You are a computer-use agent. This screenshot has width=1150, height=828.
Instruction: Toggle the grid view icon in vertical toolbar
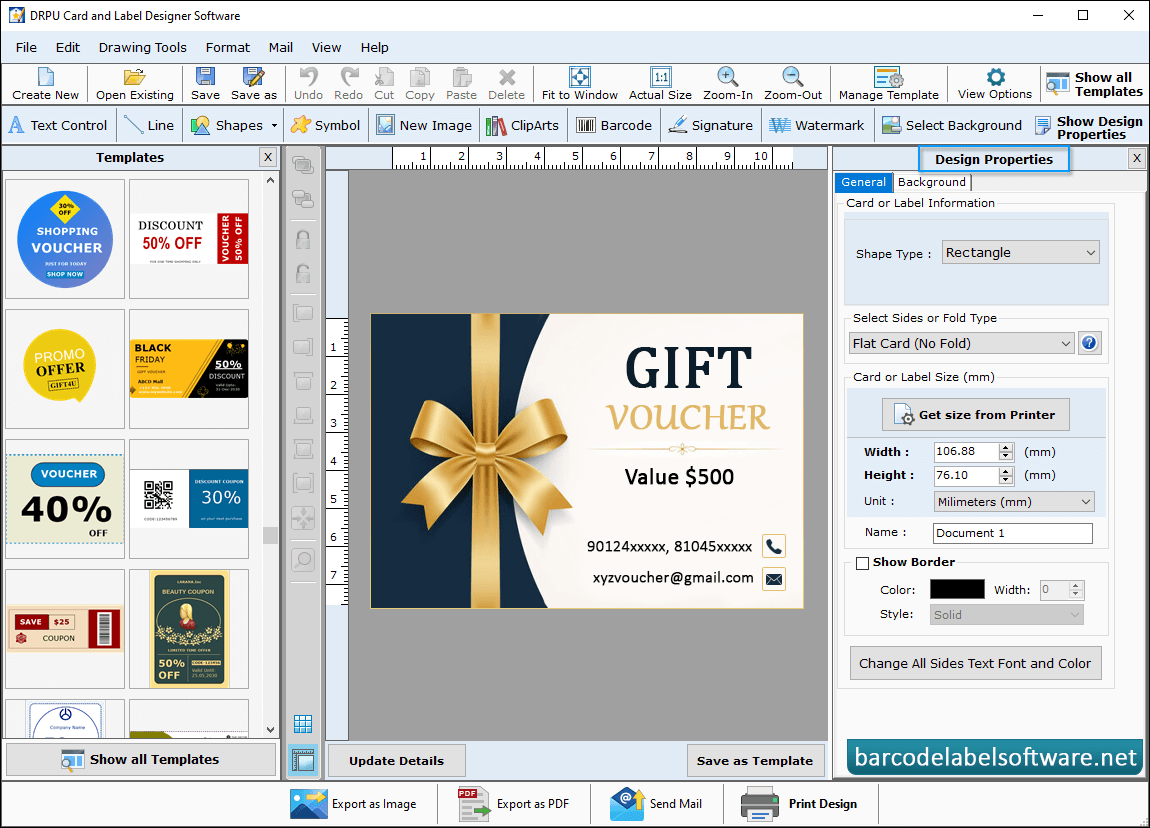[x=303, y=724]
